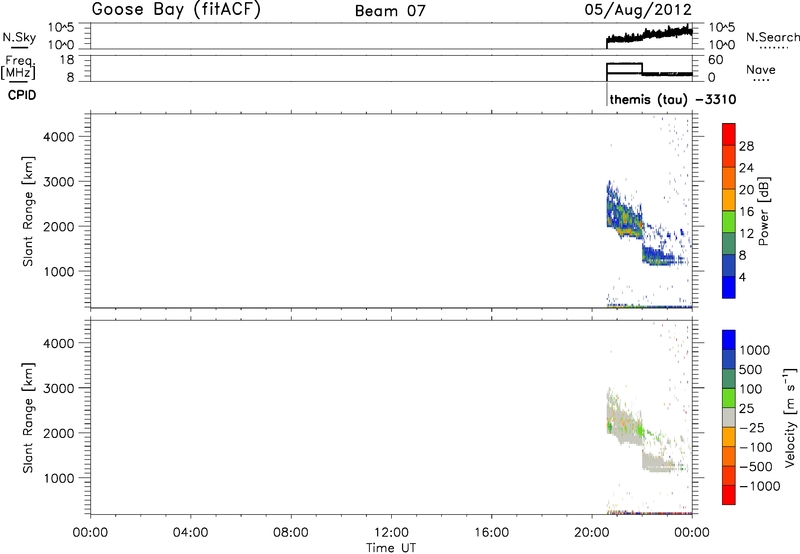Screen dimensions: 800x554
Task: Click the '04:00' time axis label
Action: pyautogui.click(x=190, y=533)
